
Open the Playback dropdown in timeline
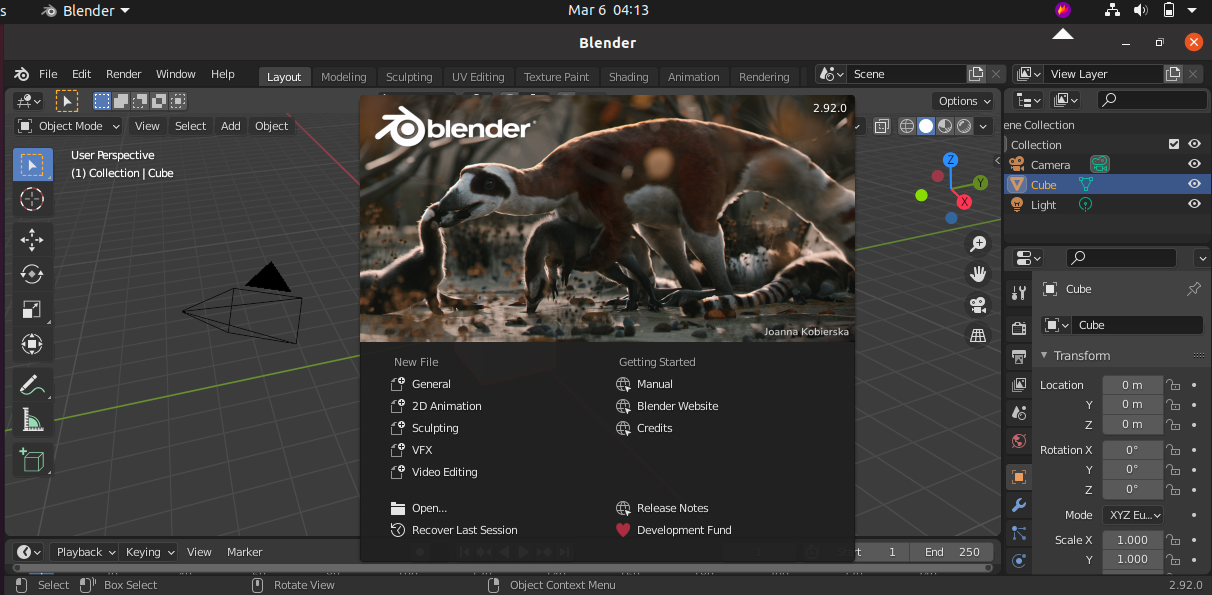coord(84,552)
